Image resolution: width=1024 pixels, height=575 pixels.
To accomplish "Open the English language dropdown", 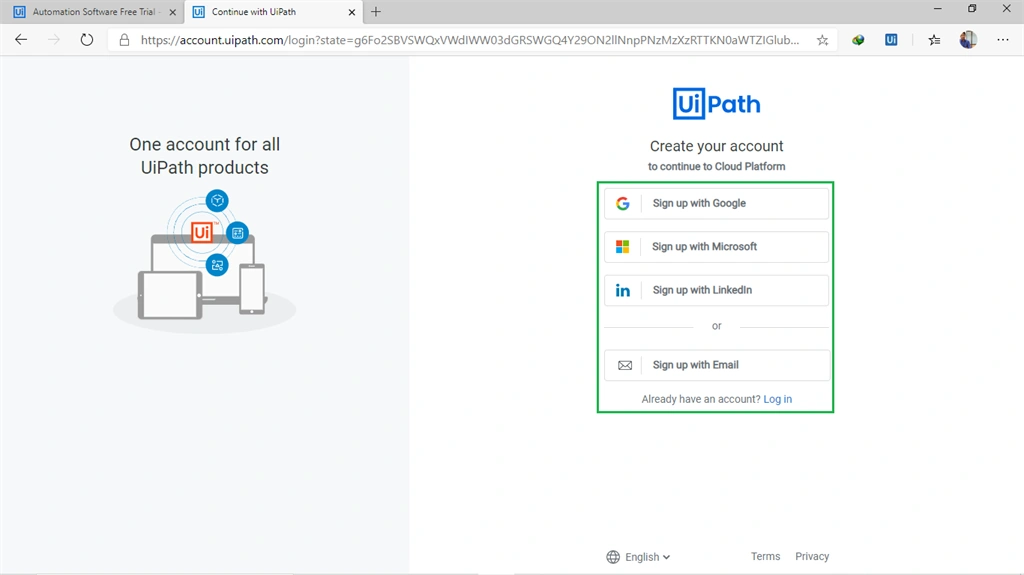I will [647, 557].
